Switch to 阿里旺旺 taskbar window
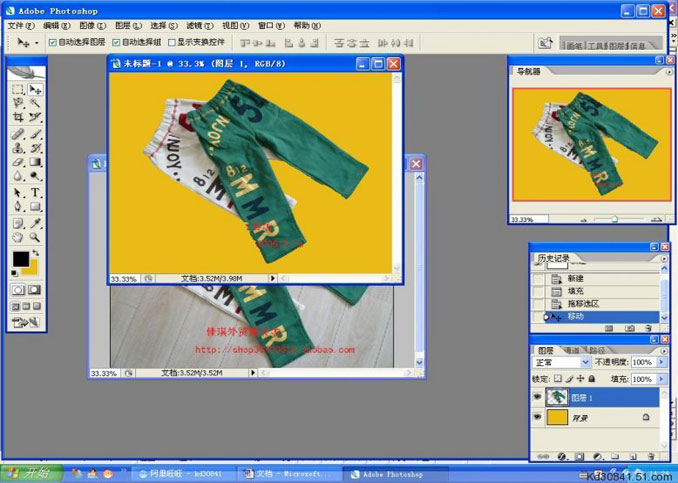The image size is (678, 483). point(184,474)
